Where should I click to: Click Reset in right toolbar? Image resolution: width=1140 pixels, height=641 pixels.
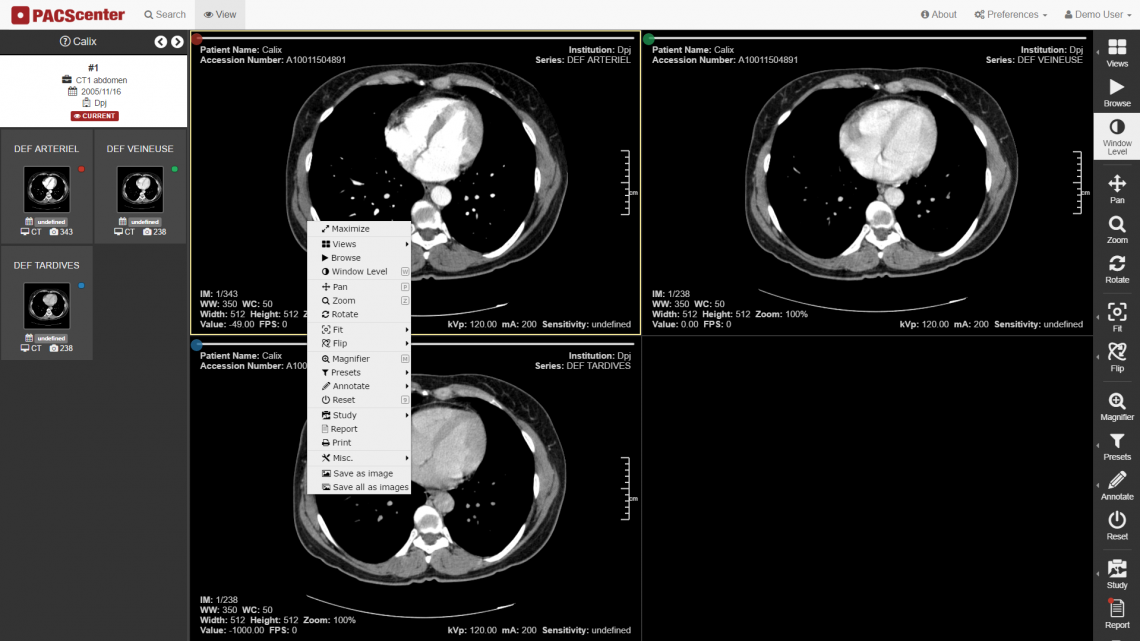[x=1117, y=526]
